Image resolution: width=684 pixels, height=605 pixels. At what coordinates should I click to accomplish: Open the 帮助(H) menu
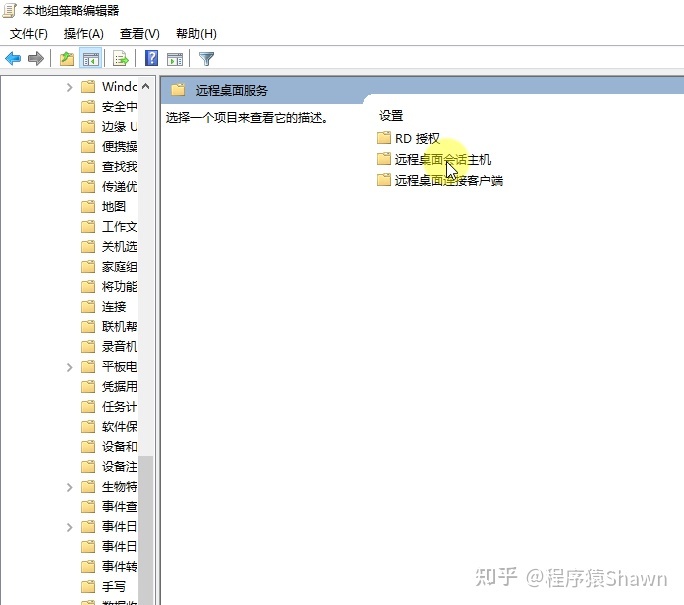click(196, 34)
